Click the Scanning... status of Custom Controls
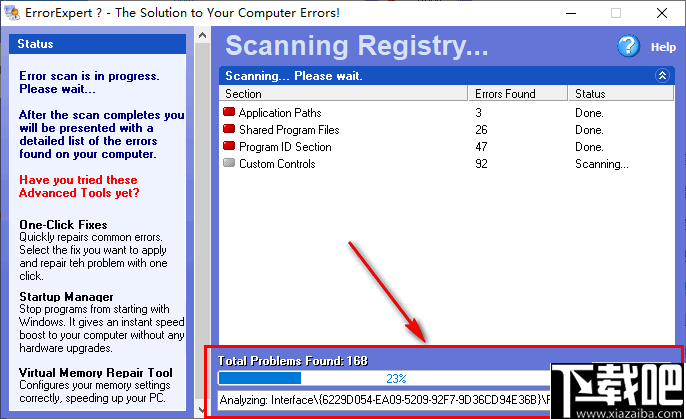This screenshot has height=419, width=686. click(602, 164)
